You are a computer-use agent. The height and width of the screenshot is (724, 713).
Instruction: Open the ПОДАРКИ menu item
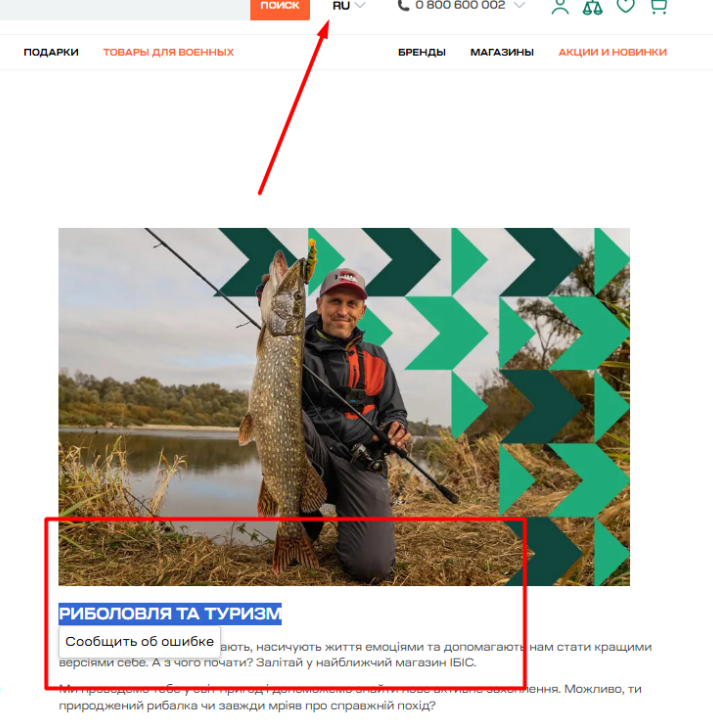coord(51,52)
